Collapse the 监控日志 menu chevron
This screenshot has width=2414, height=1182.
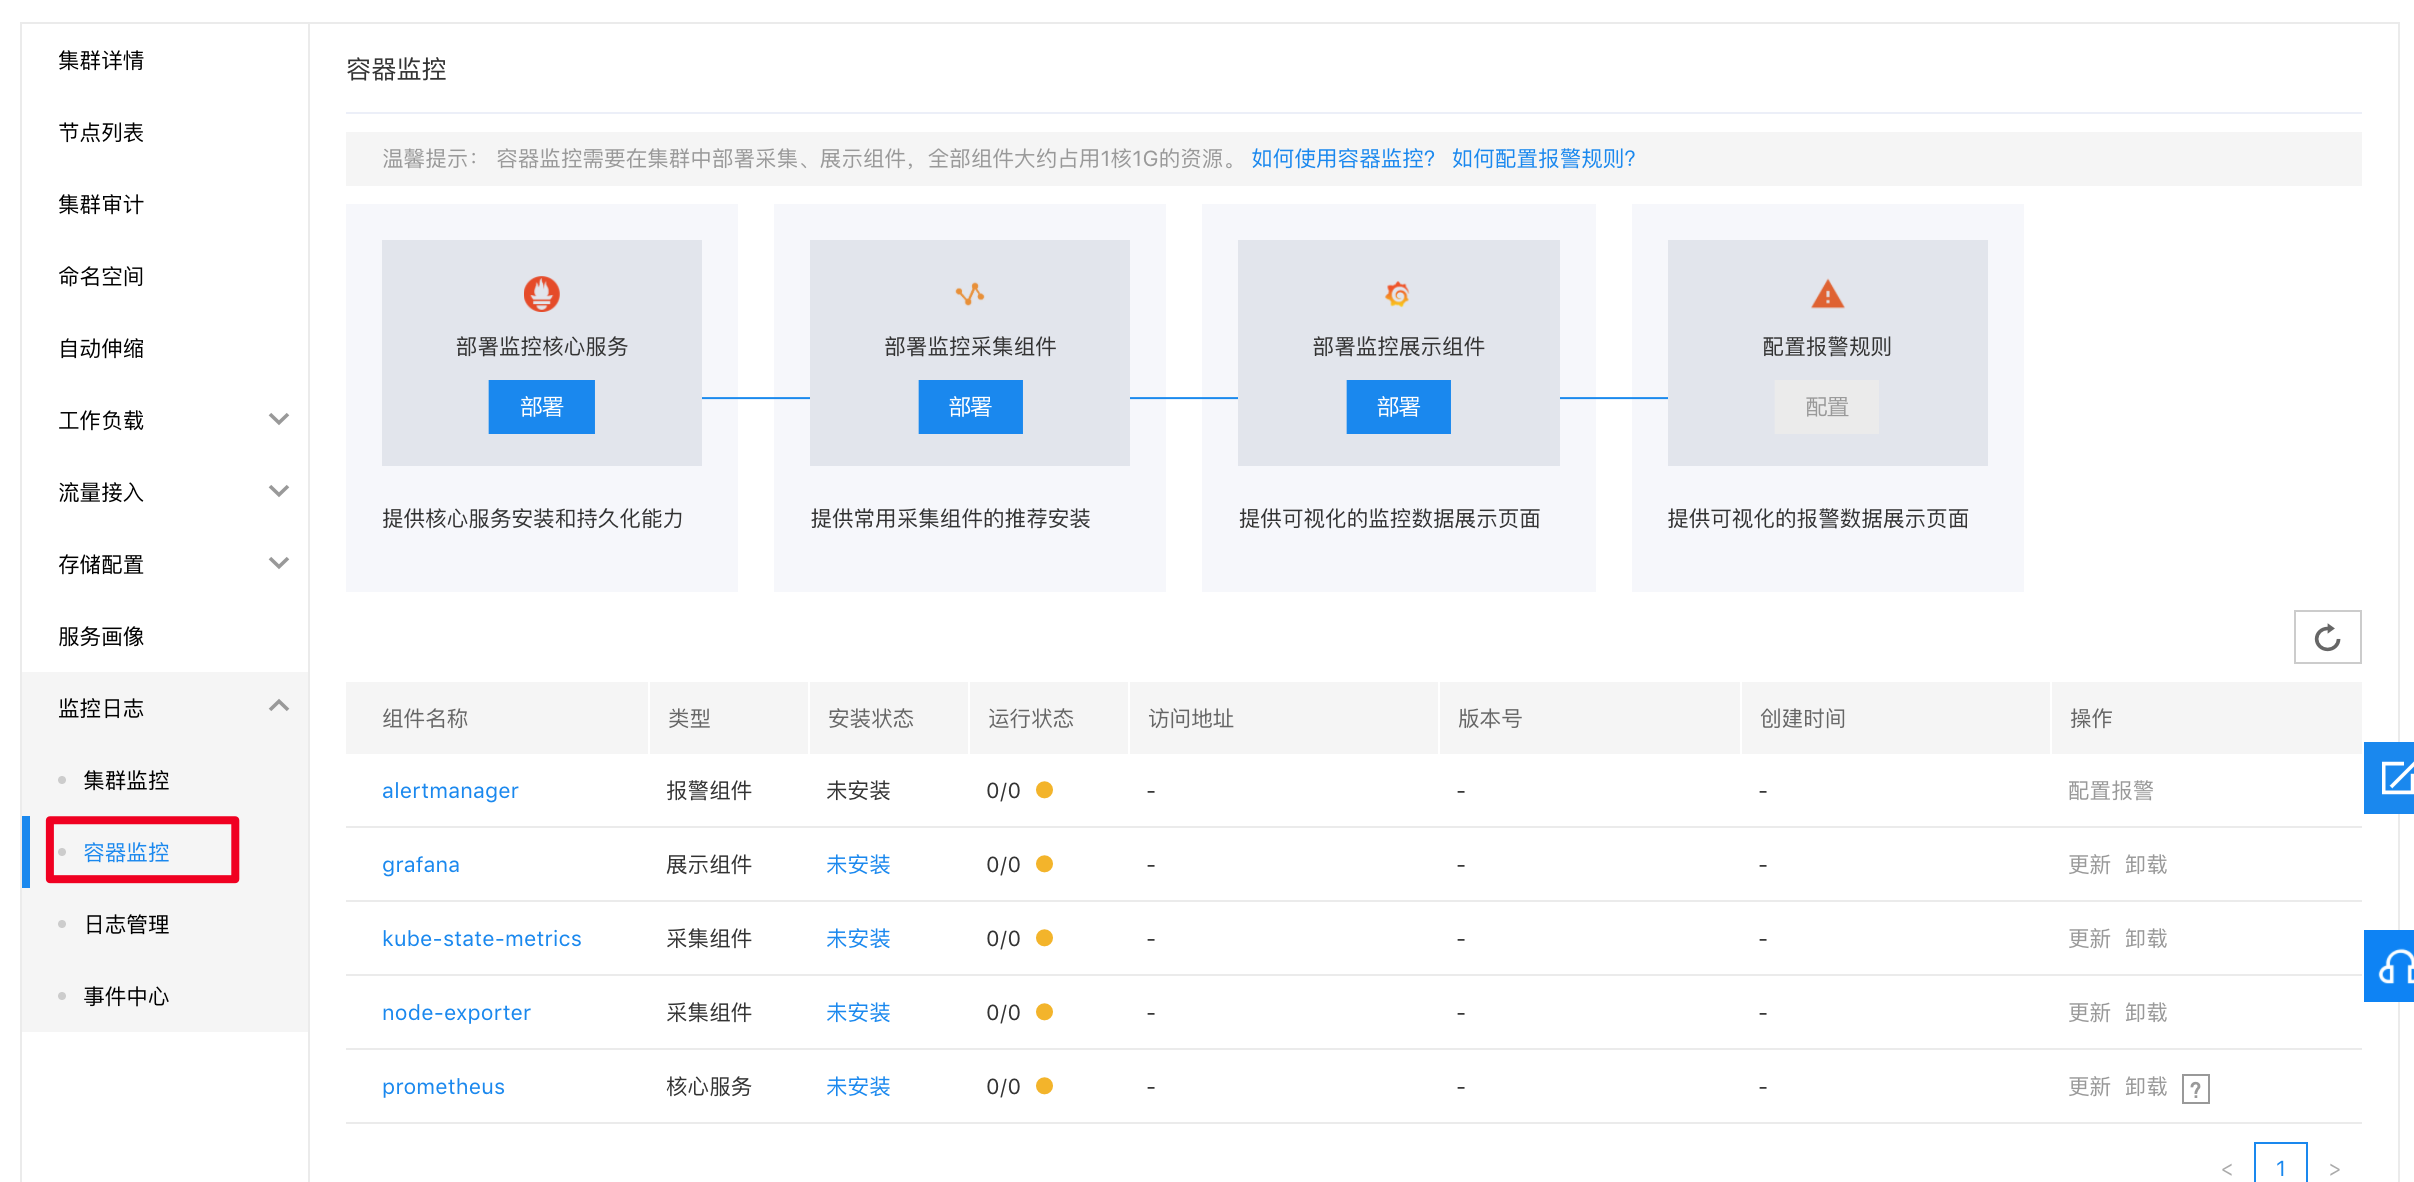(x=279, y=706)
